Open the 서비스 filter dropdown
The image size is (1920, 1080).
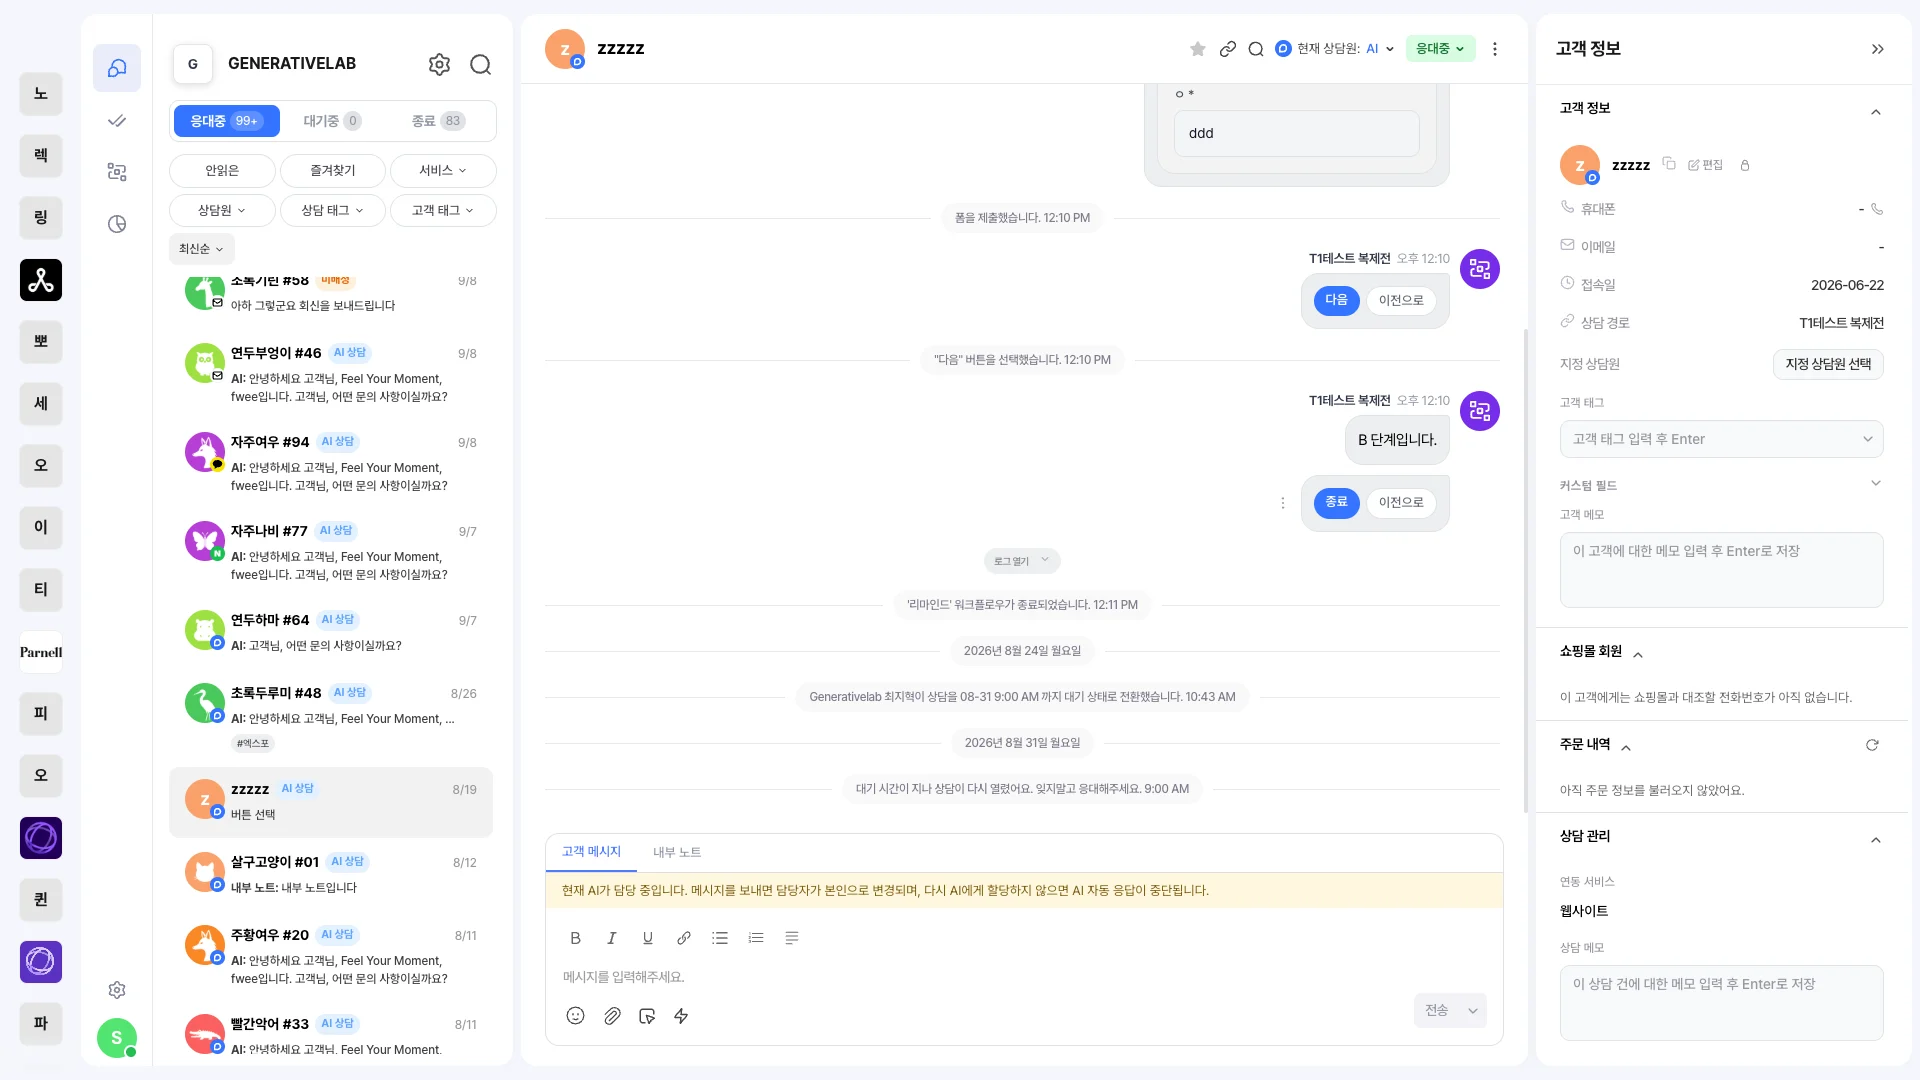(x=443, y=171)
